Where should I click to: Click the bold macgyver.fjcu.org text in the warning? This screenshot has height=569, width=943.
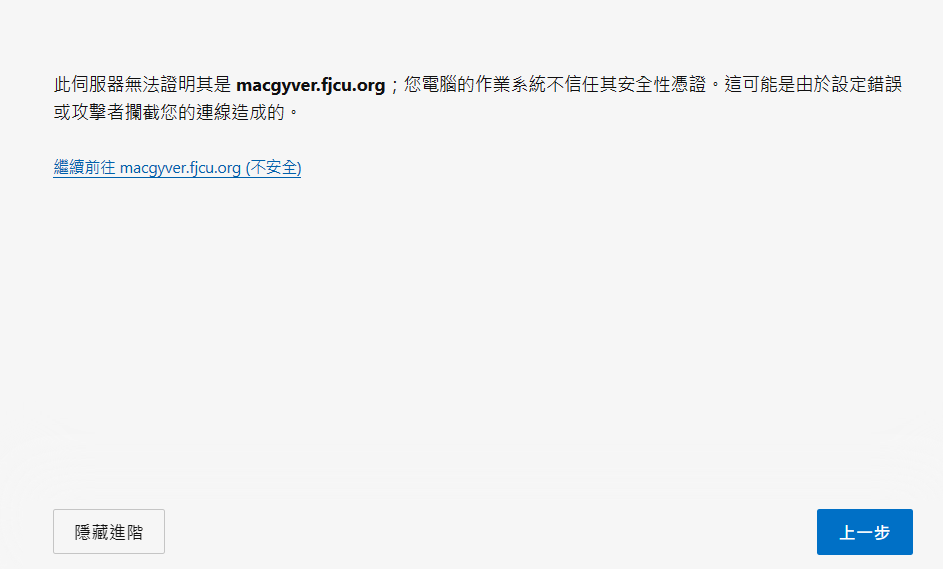coord(310,85)
